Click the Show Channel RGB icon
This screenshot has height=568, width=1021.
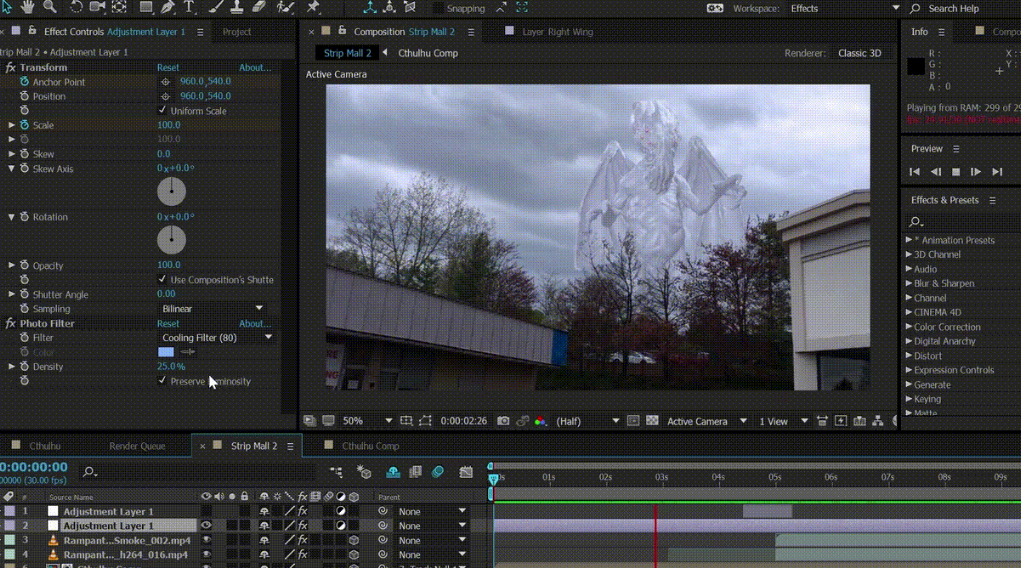click(541, 421)
